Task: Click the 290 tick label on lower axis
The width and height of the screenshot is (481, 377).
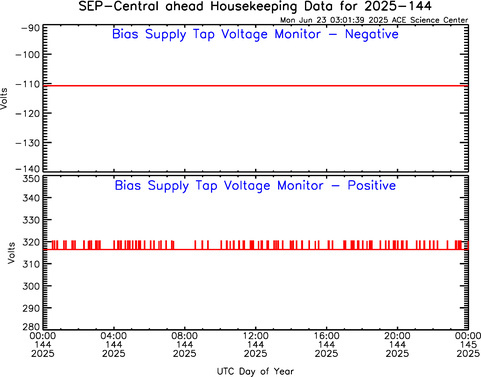Action: click(x=31, y=308)
